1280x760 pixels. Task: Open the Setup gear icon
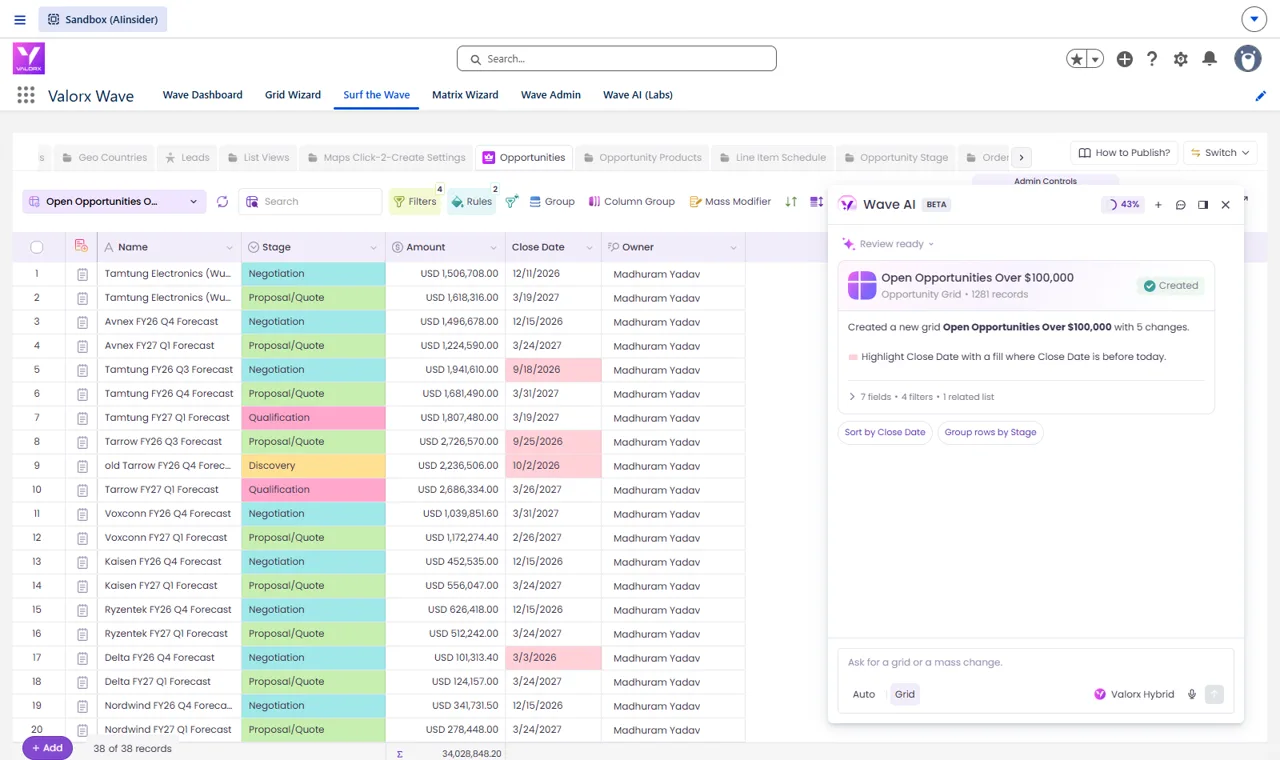pyautogui.click(x=1181, y=59)
